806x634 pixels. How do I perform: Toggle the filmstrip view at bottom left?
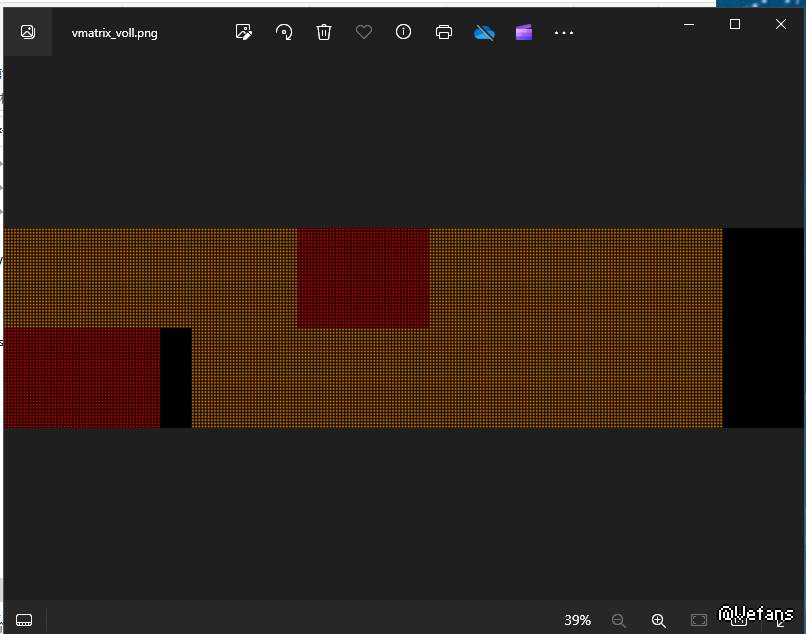(24, 620)
